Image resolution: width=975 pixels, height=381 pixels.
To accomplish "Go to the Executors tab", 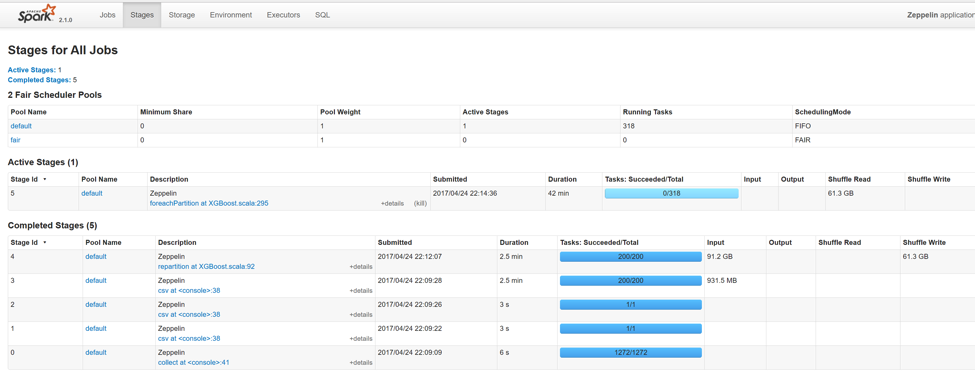I will point(283,15).
